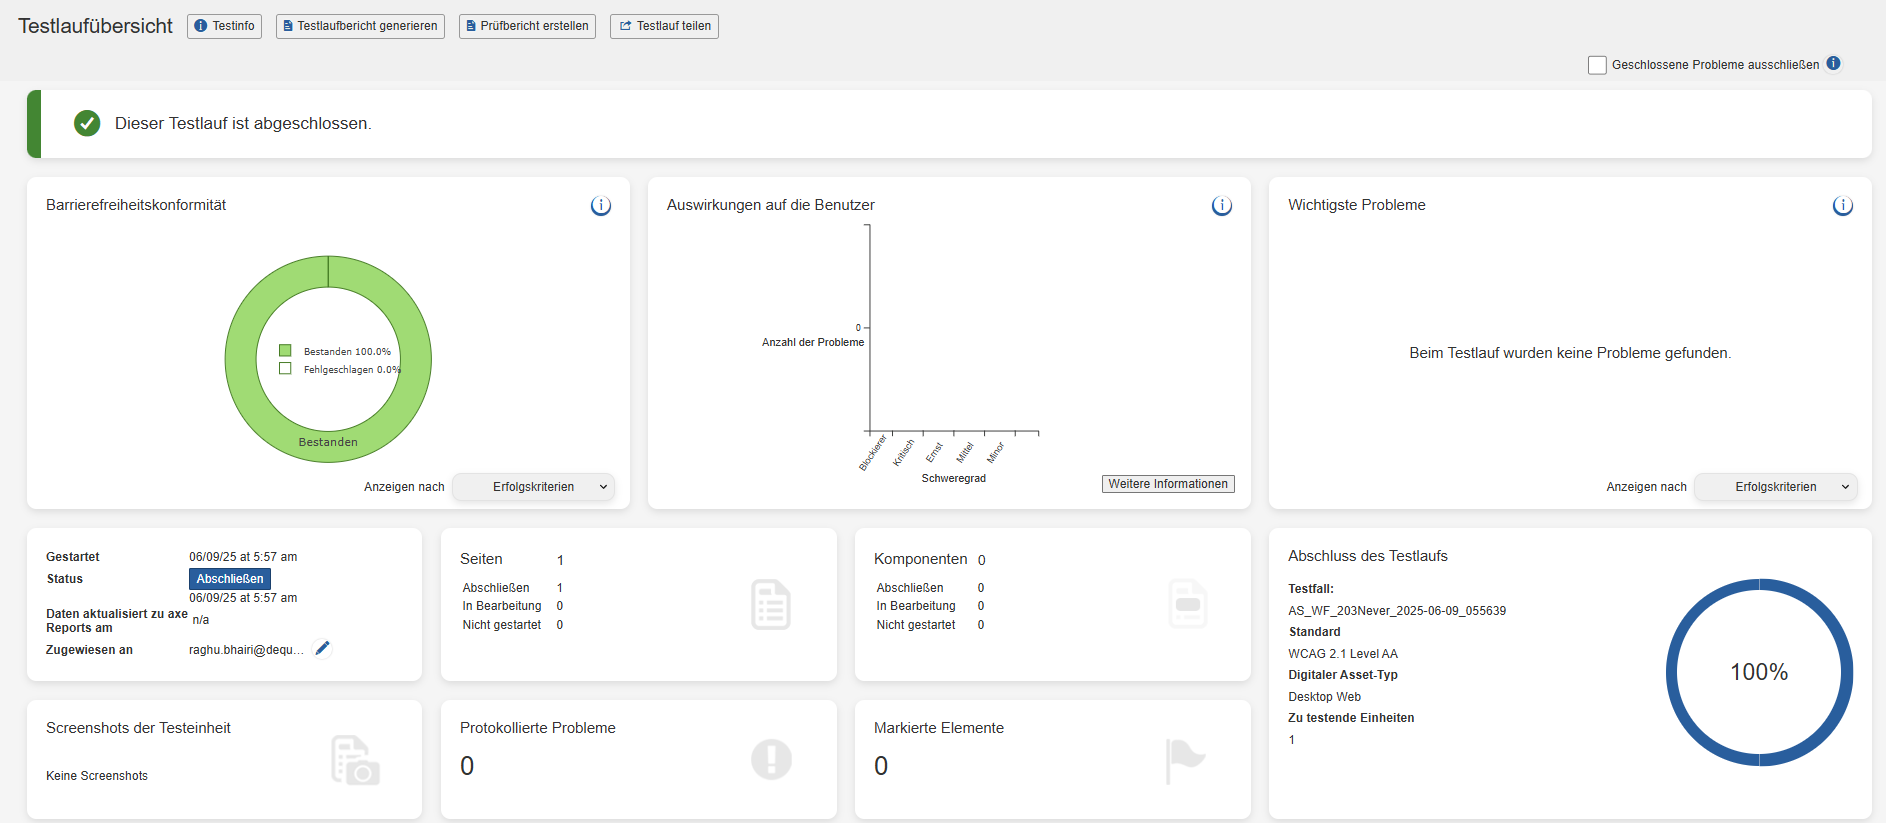Click the blue Abschließen status badge
The image size is (1886, 823).
(230, 579)
